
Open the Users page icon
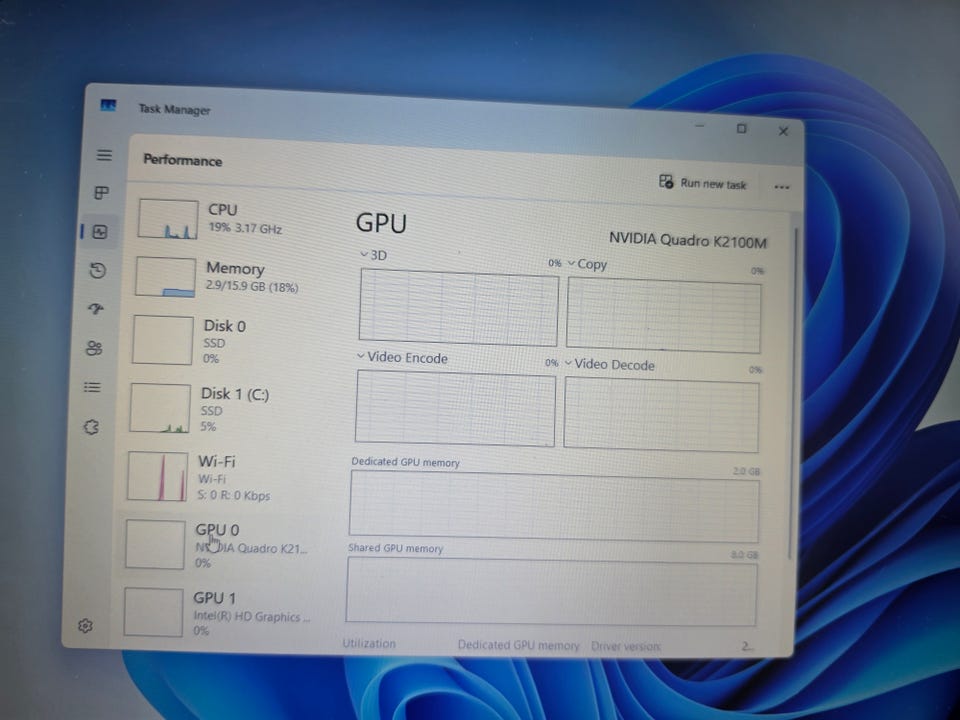[x=94, y=348]
